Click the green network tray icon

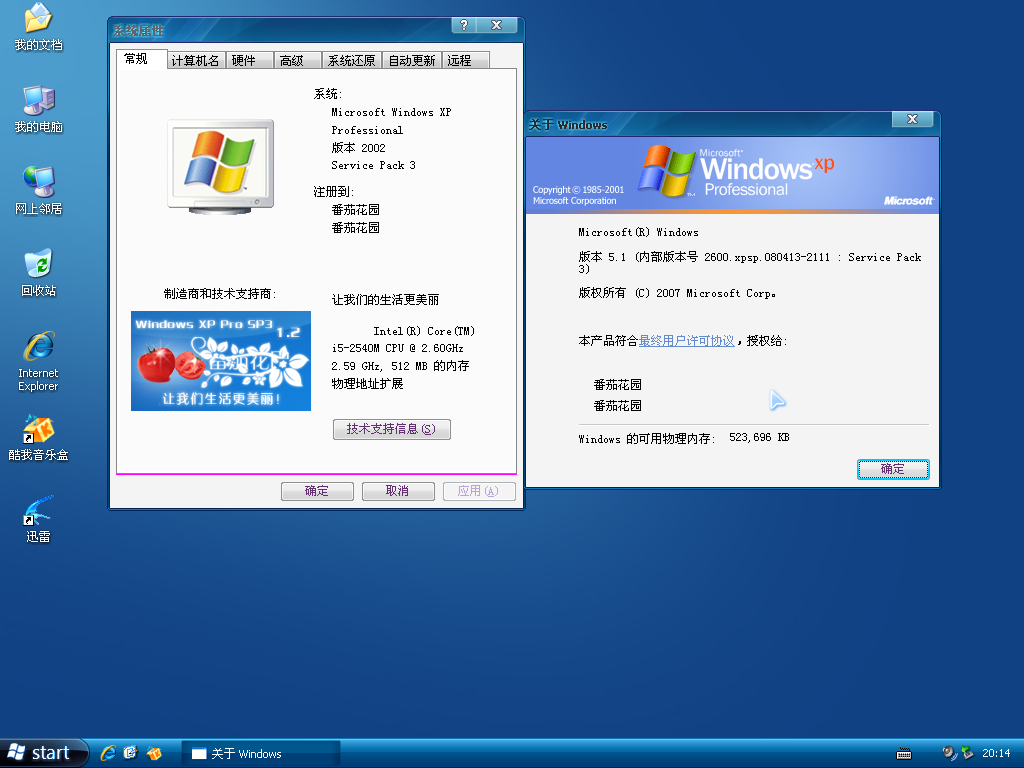[x=967, y=753]
